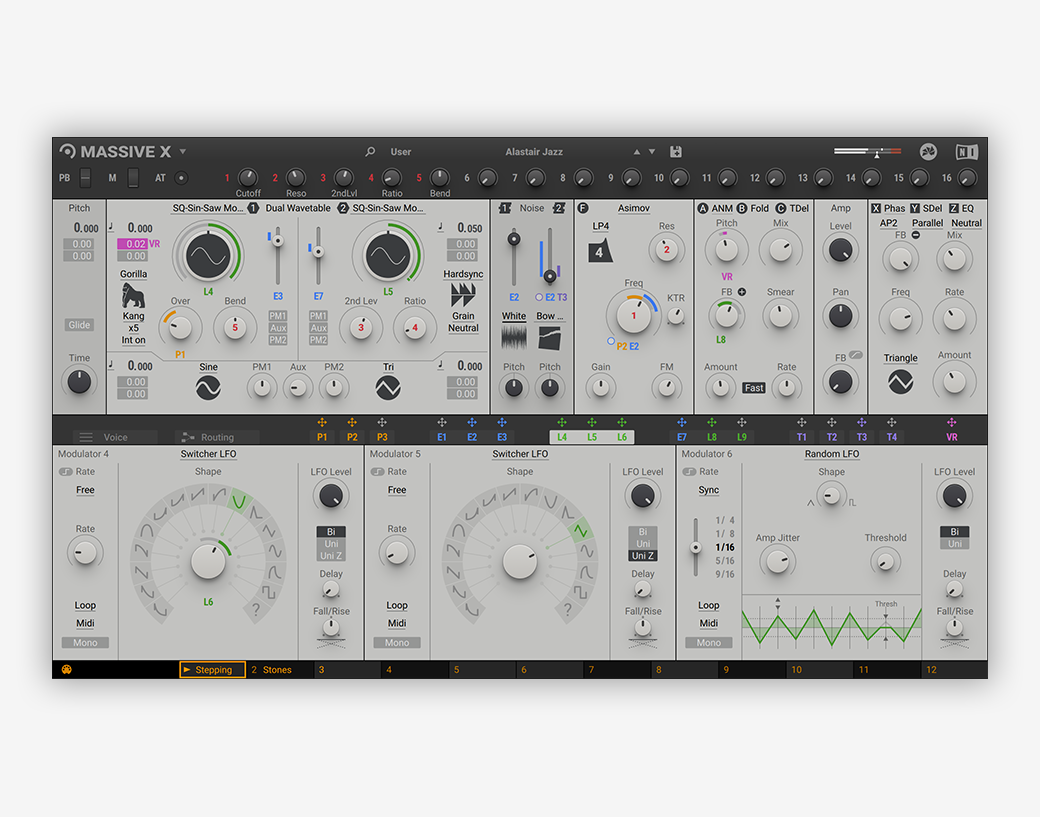The width and height of the screenshot is (1040, 817).
Task: Toggle stereo effect X bypass
Action: [876, 208]
